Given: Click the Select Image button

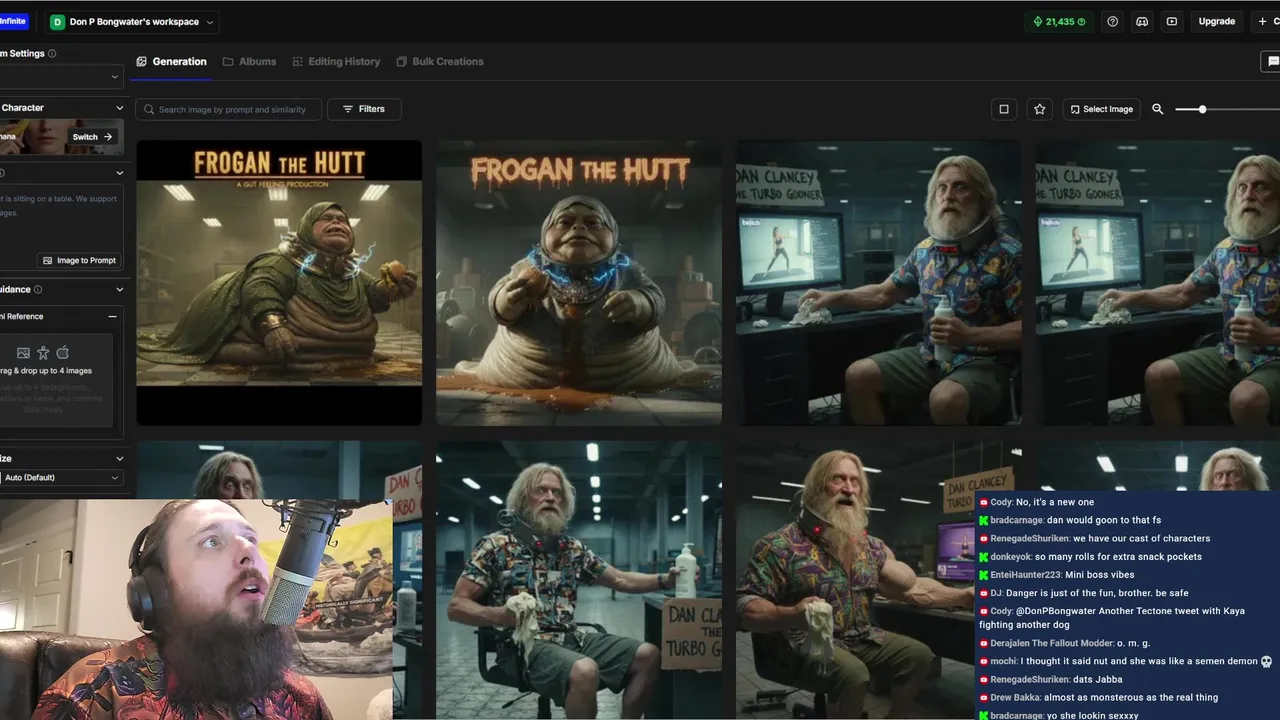Looking at the screenshot, I should tap(1101, 109).
